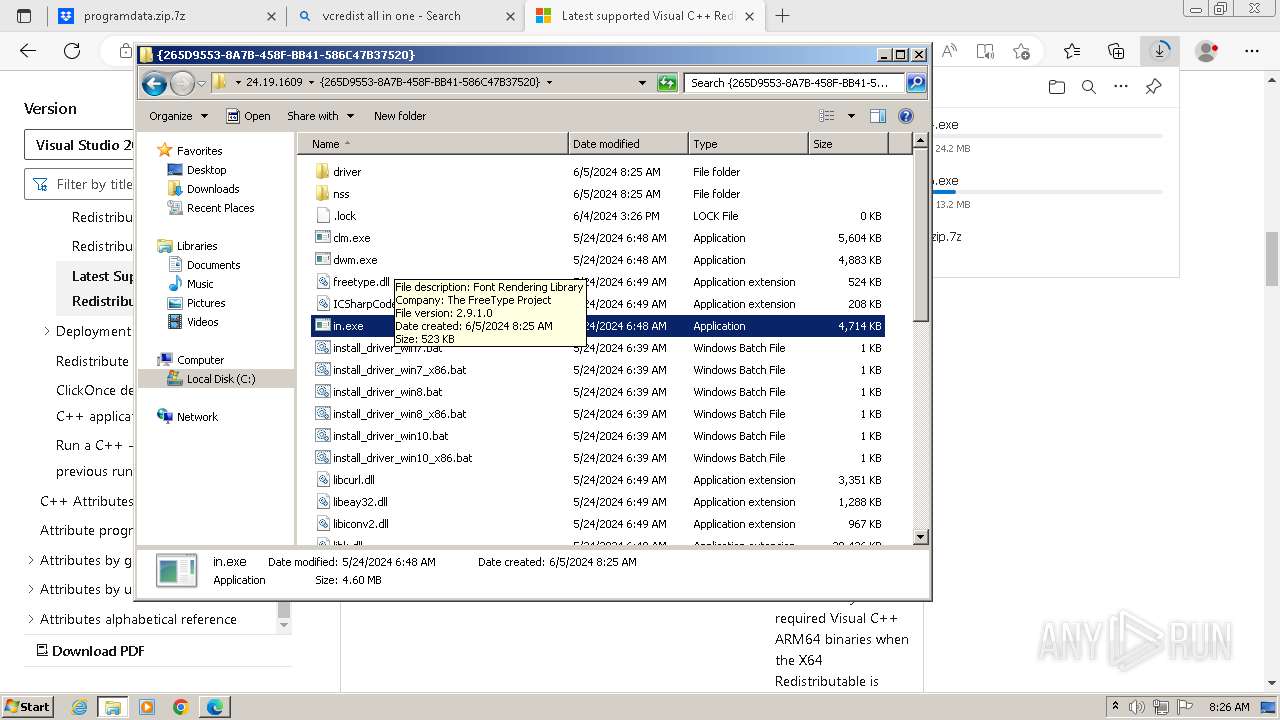This screenshot has width=1280, height=720.
Task: Open Pictures library
Action: [x=206, y=303]
